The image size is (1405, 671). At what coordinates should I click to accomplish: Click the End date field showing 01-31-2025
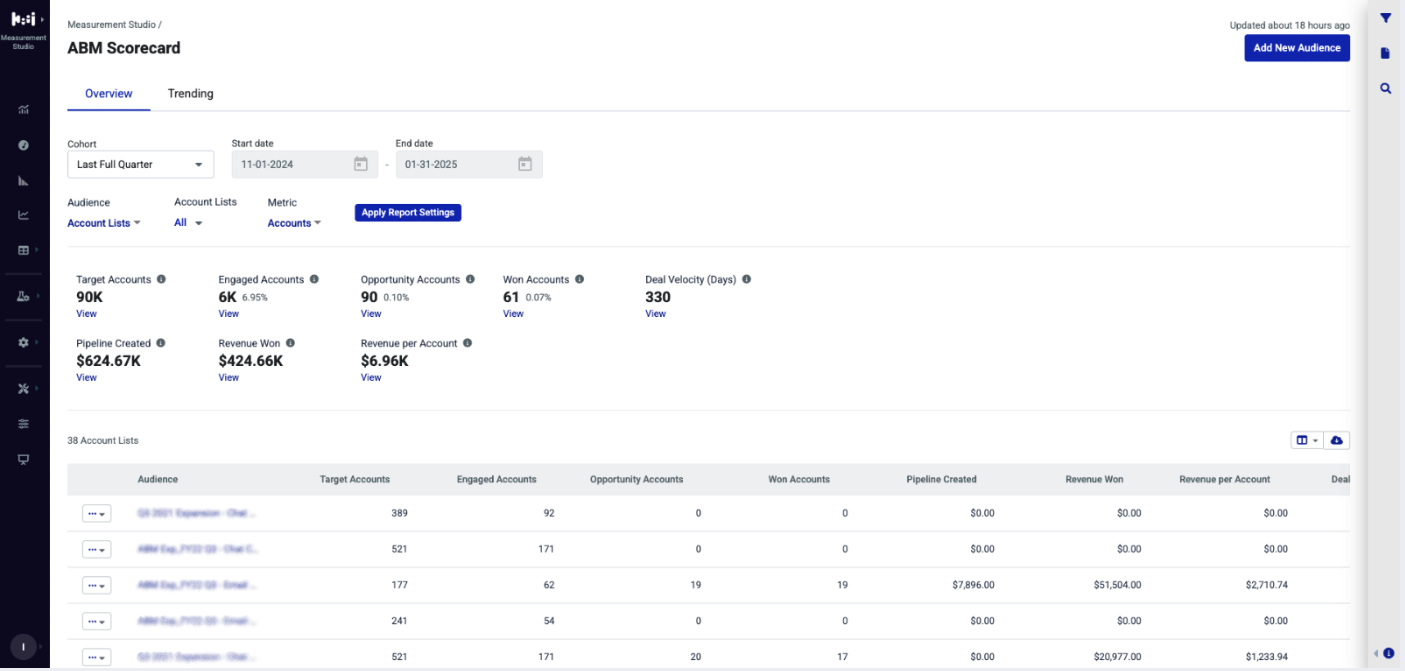[469, 164]
